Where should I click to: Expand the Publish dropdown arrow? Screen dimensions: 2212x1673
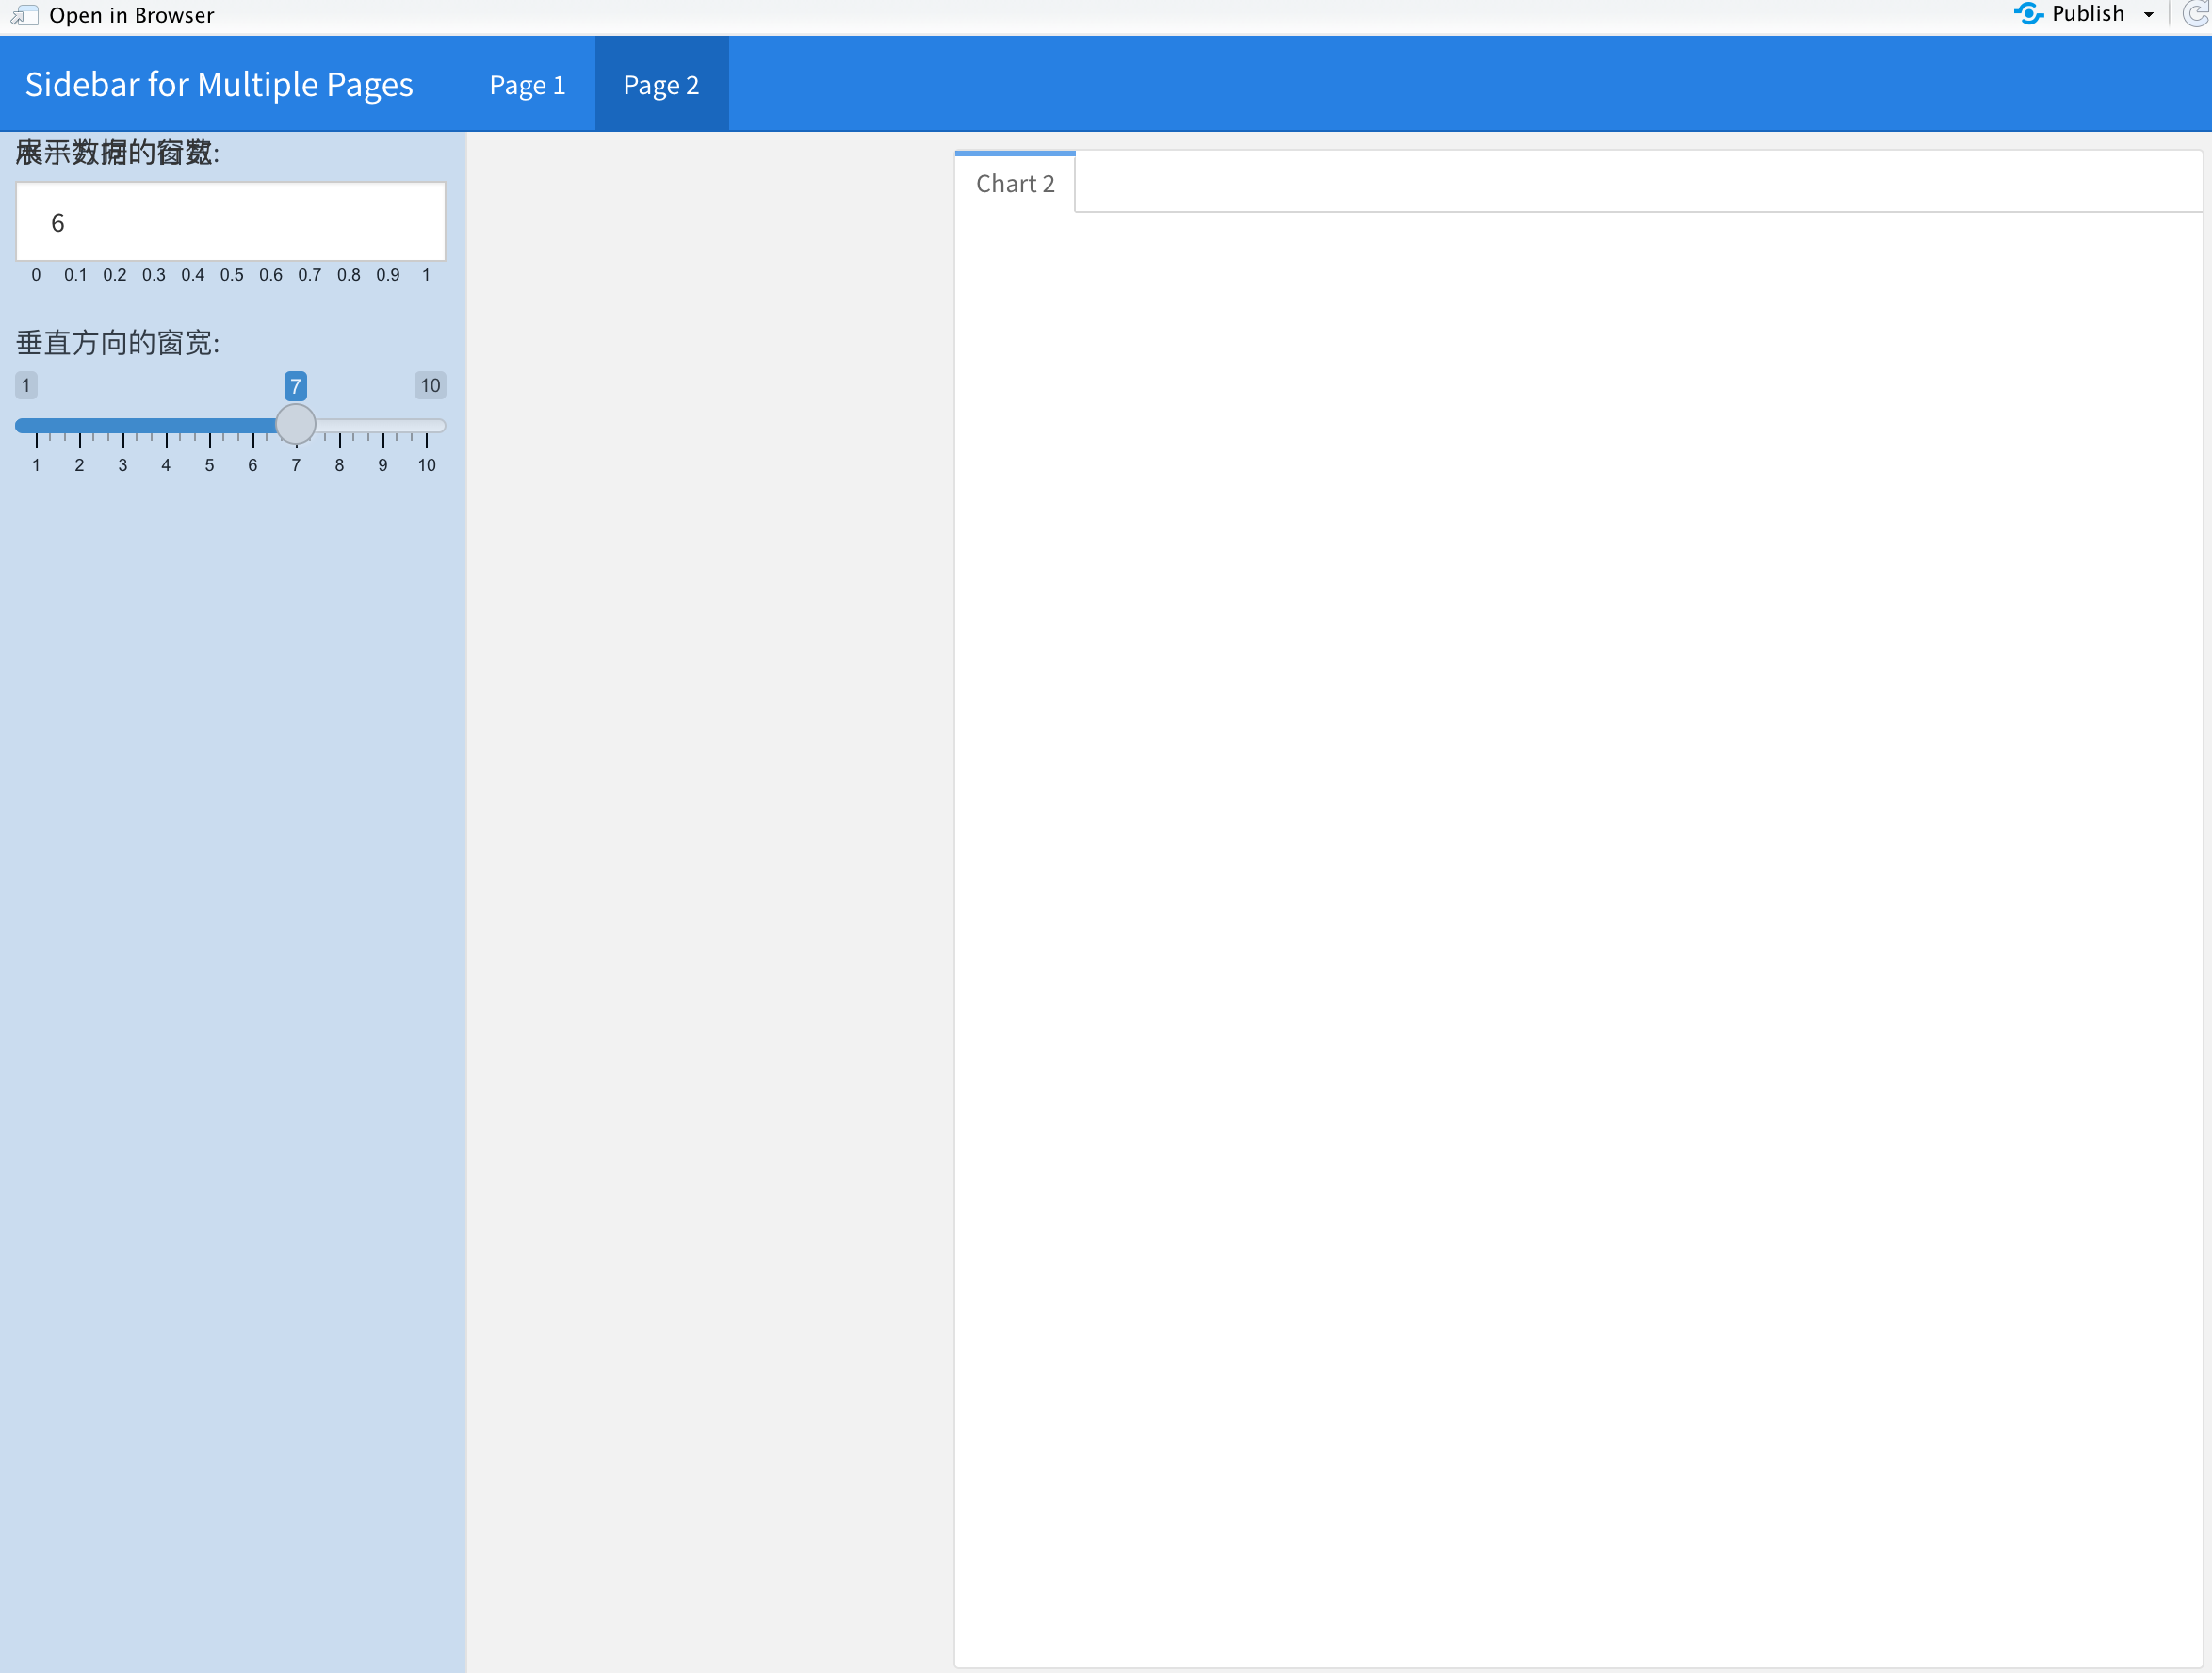tap(2149, 15)
